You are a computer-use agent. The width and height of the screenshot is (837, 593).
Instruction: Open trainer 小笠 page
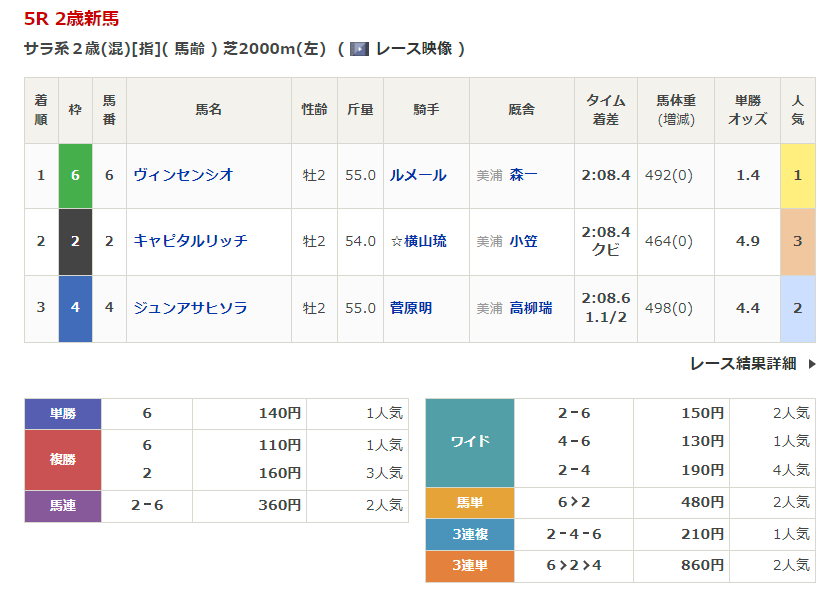pos(523,241)
